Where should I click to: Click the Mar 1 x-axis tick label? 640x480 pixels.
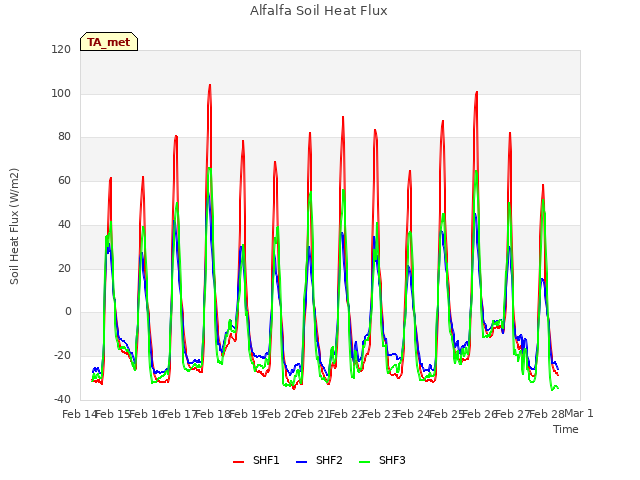point(579,413)
